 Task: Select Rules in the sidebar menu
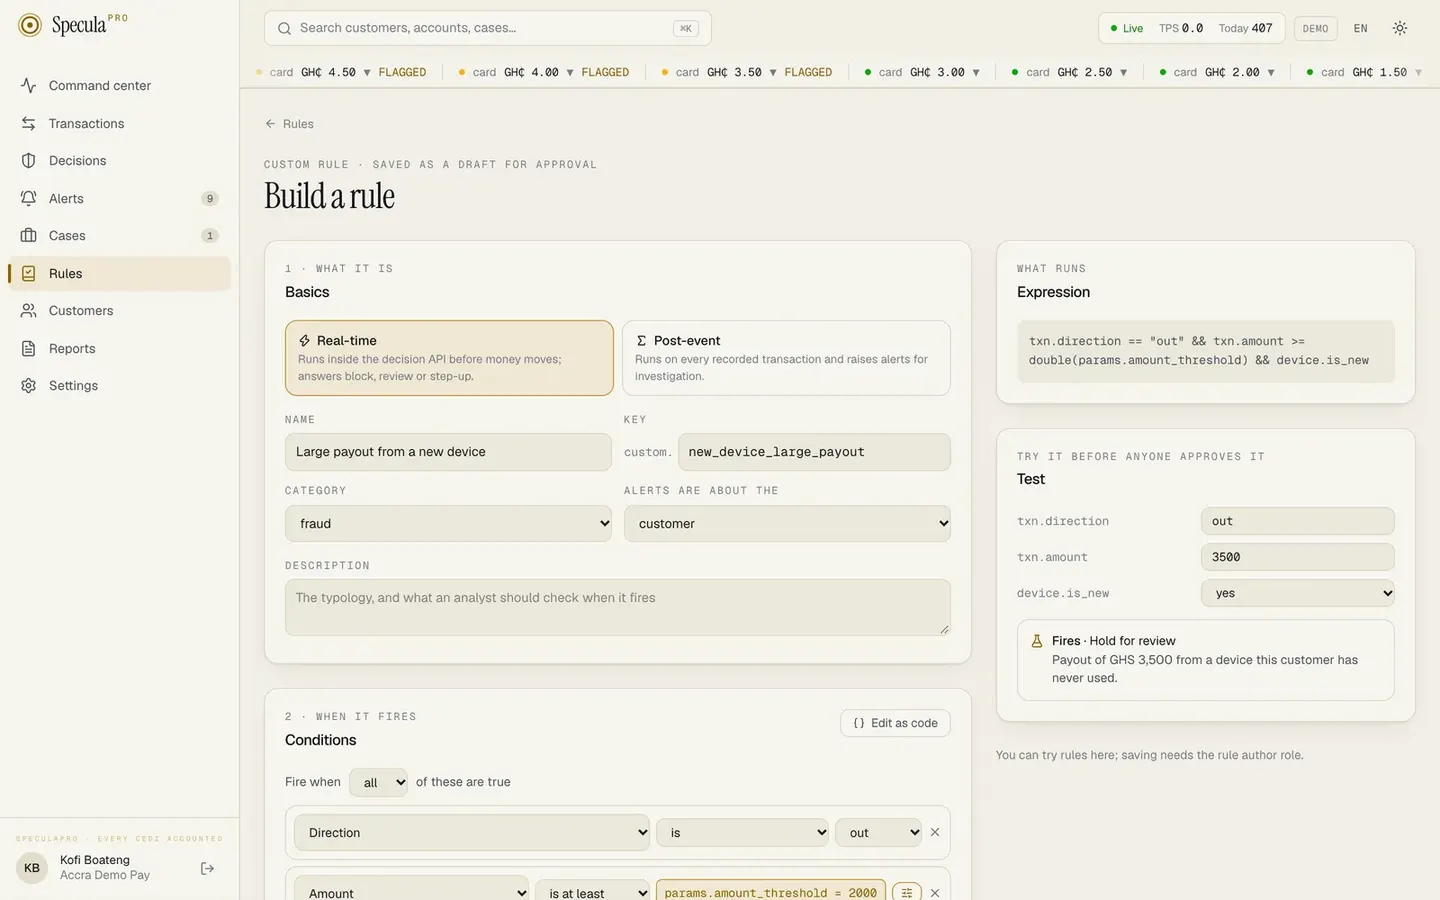(x=119, y=274)
